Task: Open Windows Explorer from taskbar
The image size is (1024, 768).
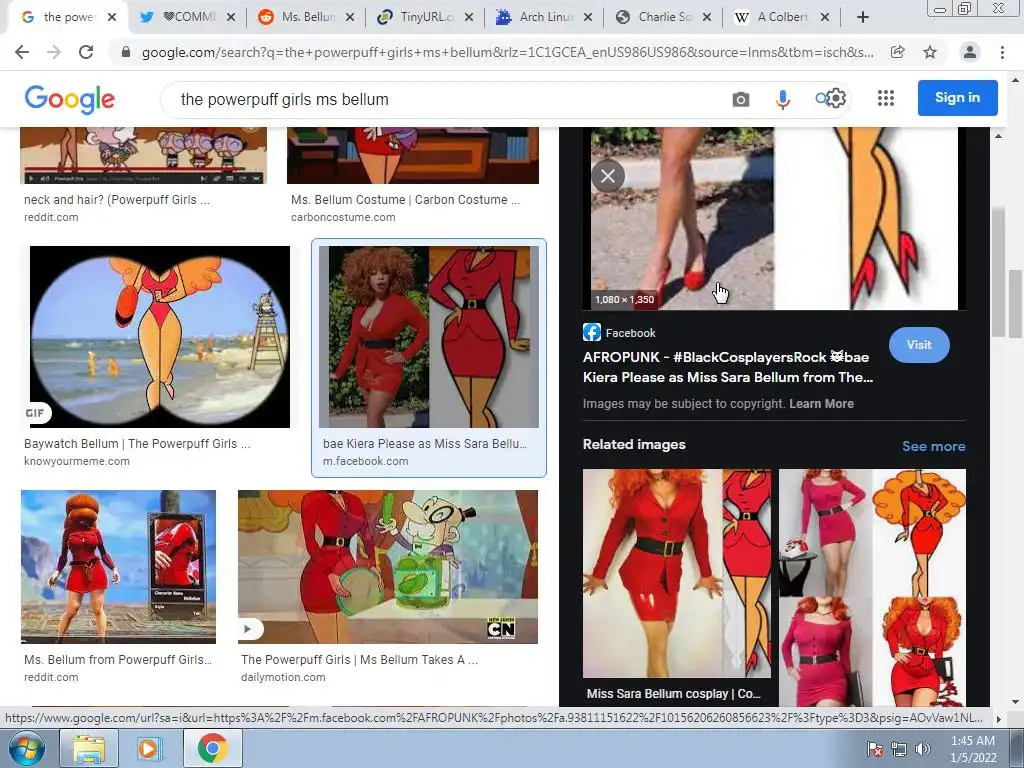Action: (x=88, y=748)
